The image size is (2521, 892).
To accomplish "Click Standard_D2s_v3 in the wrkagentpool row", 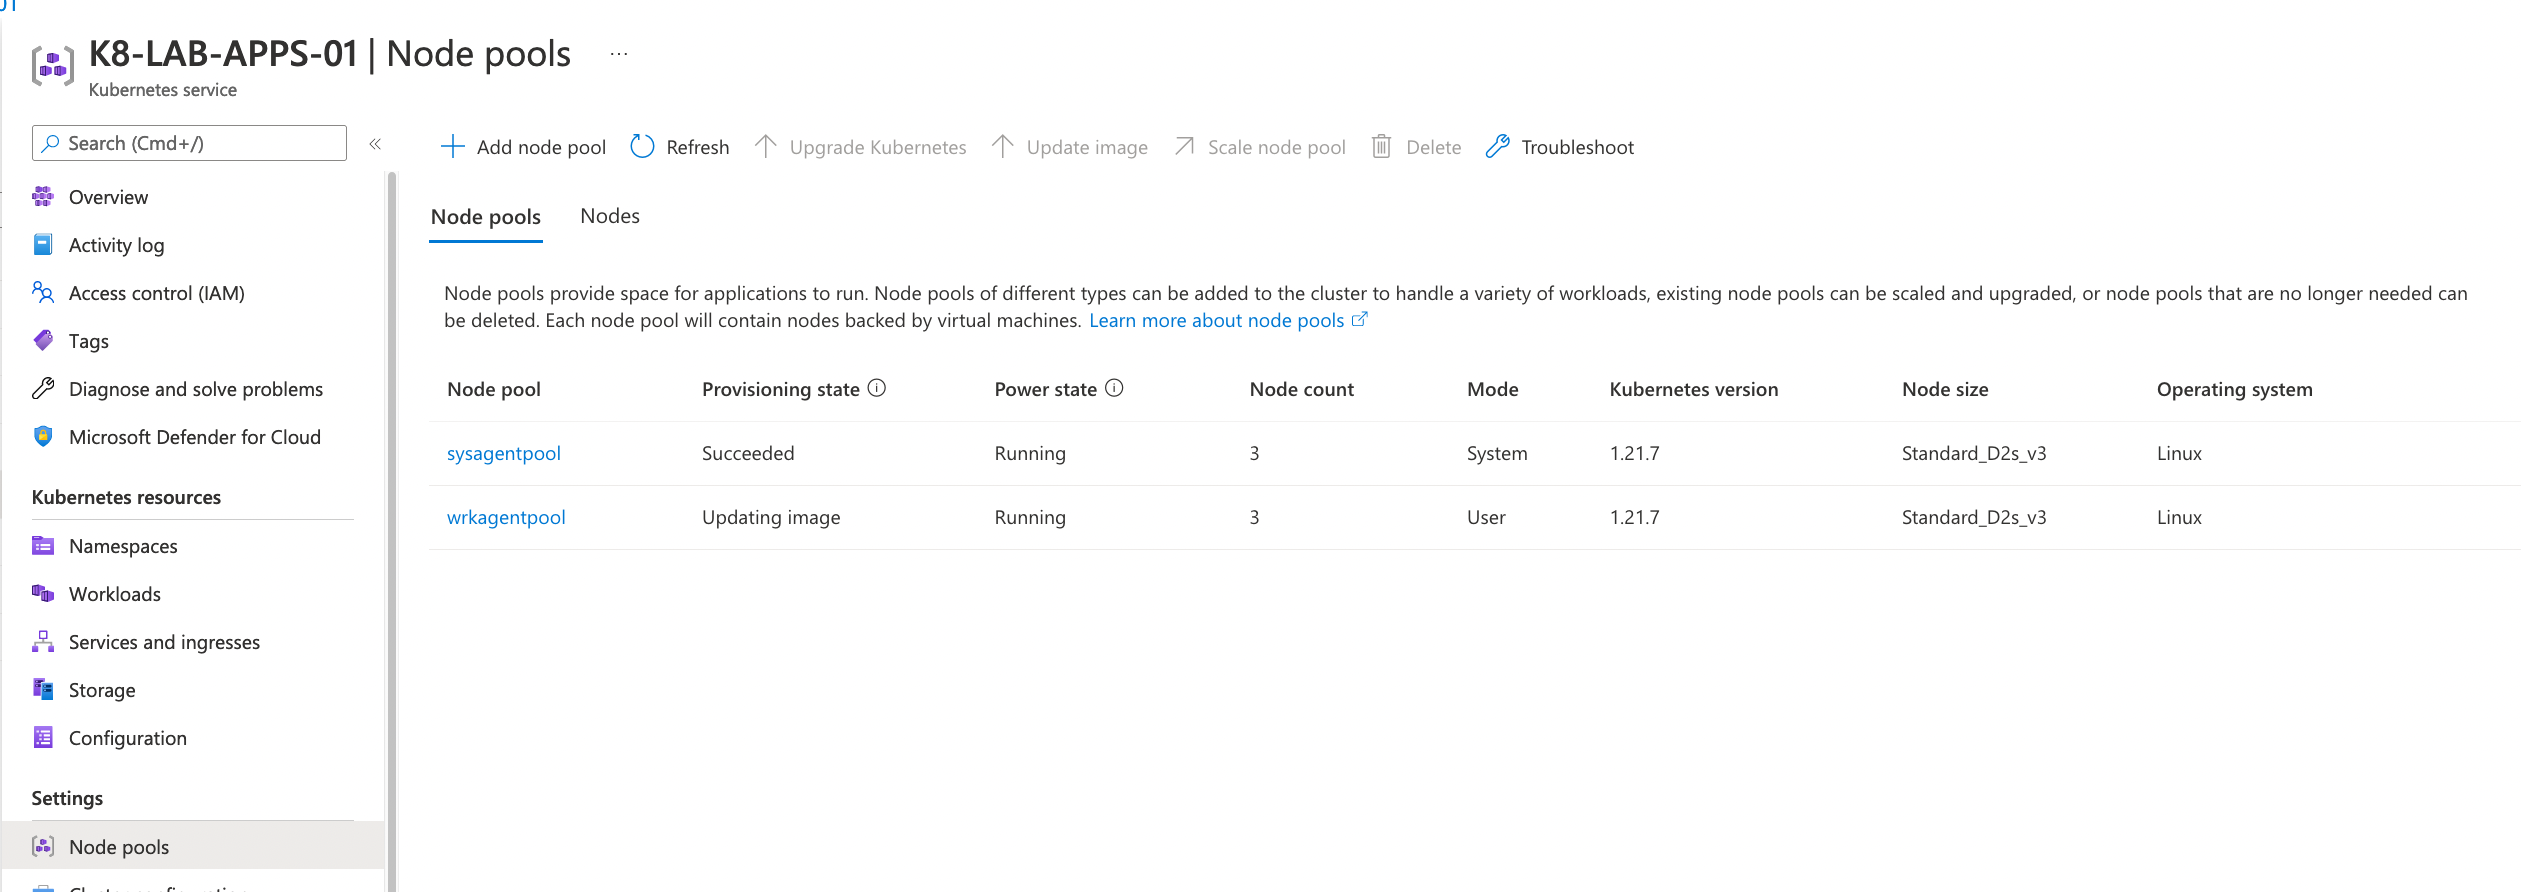I will tap(1974, 517).
